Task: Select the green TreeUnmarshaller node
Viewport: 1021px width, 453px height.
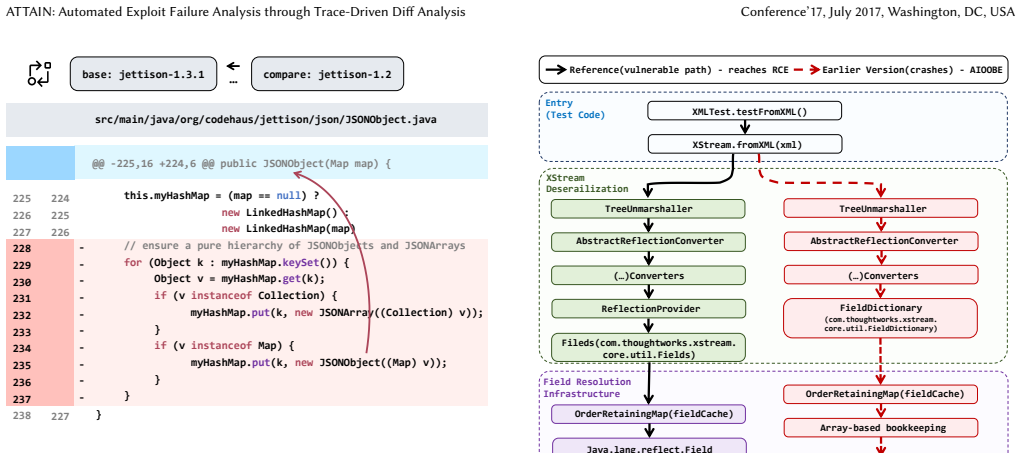Action: 648,209
